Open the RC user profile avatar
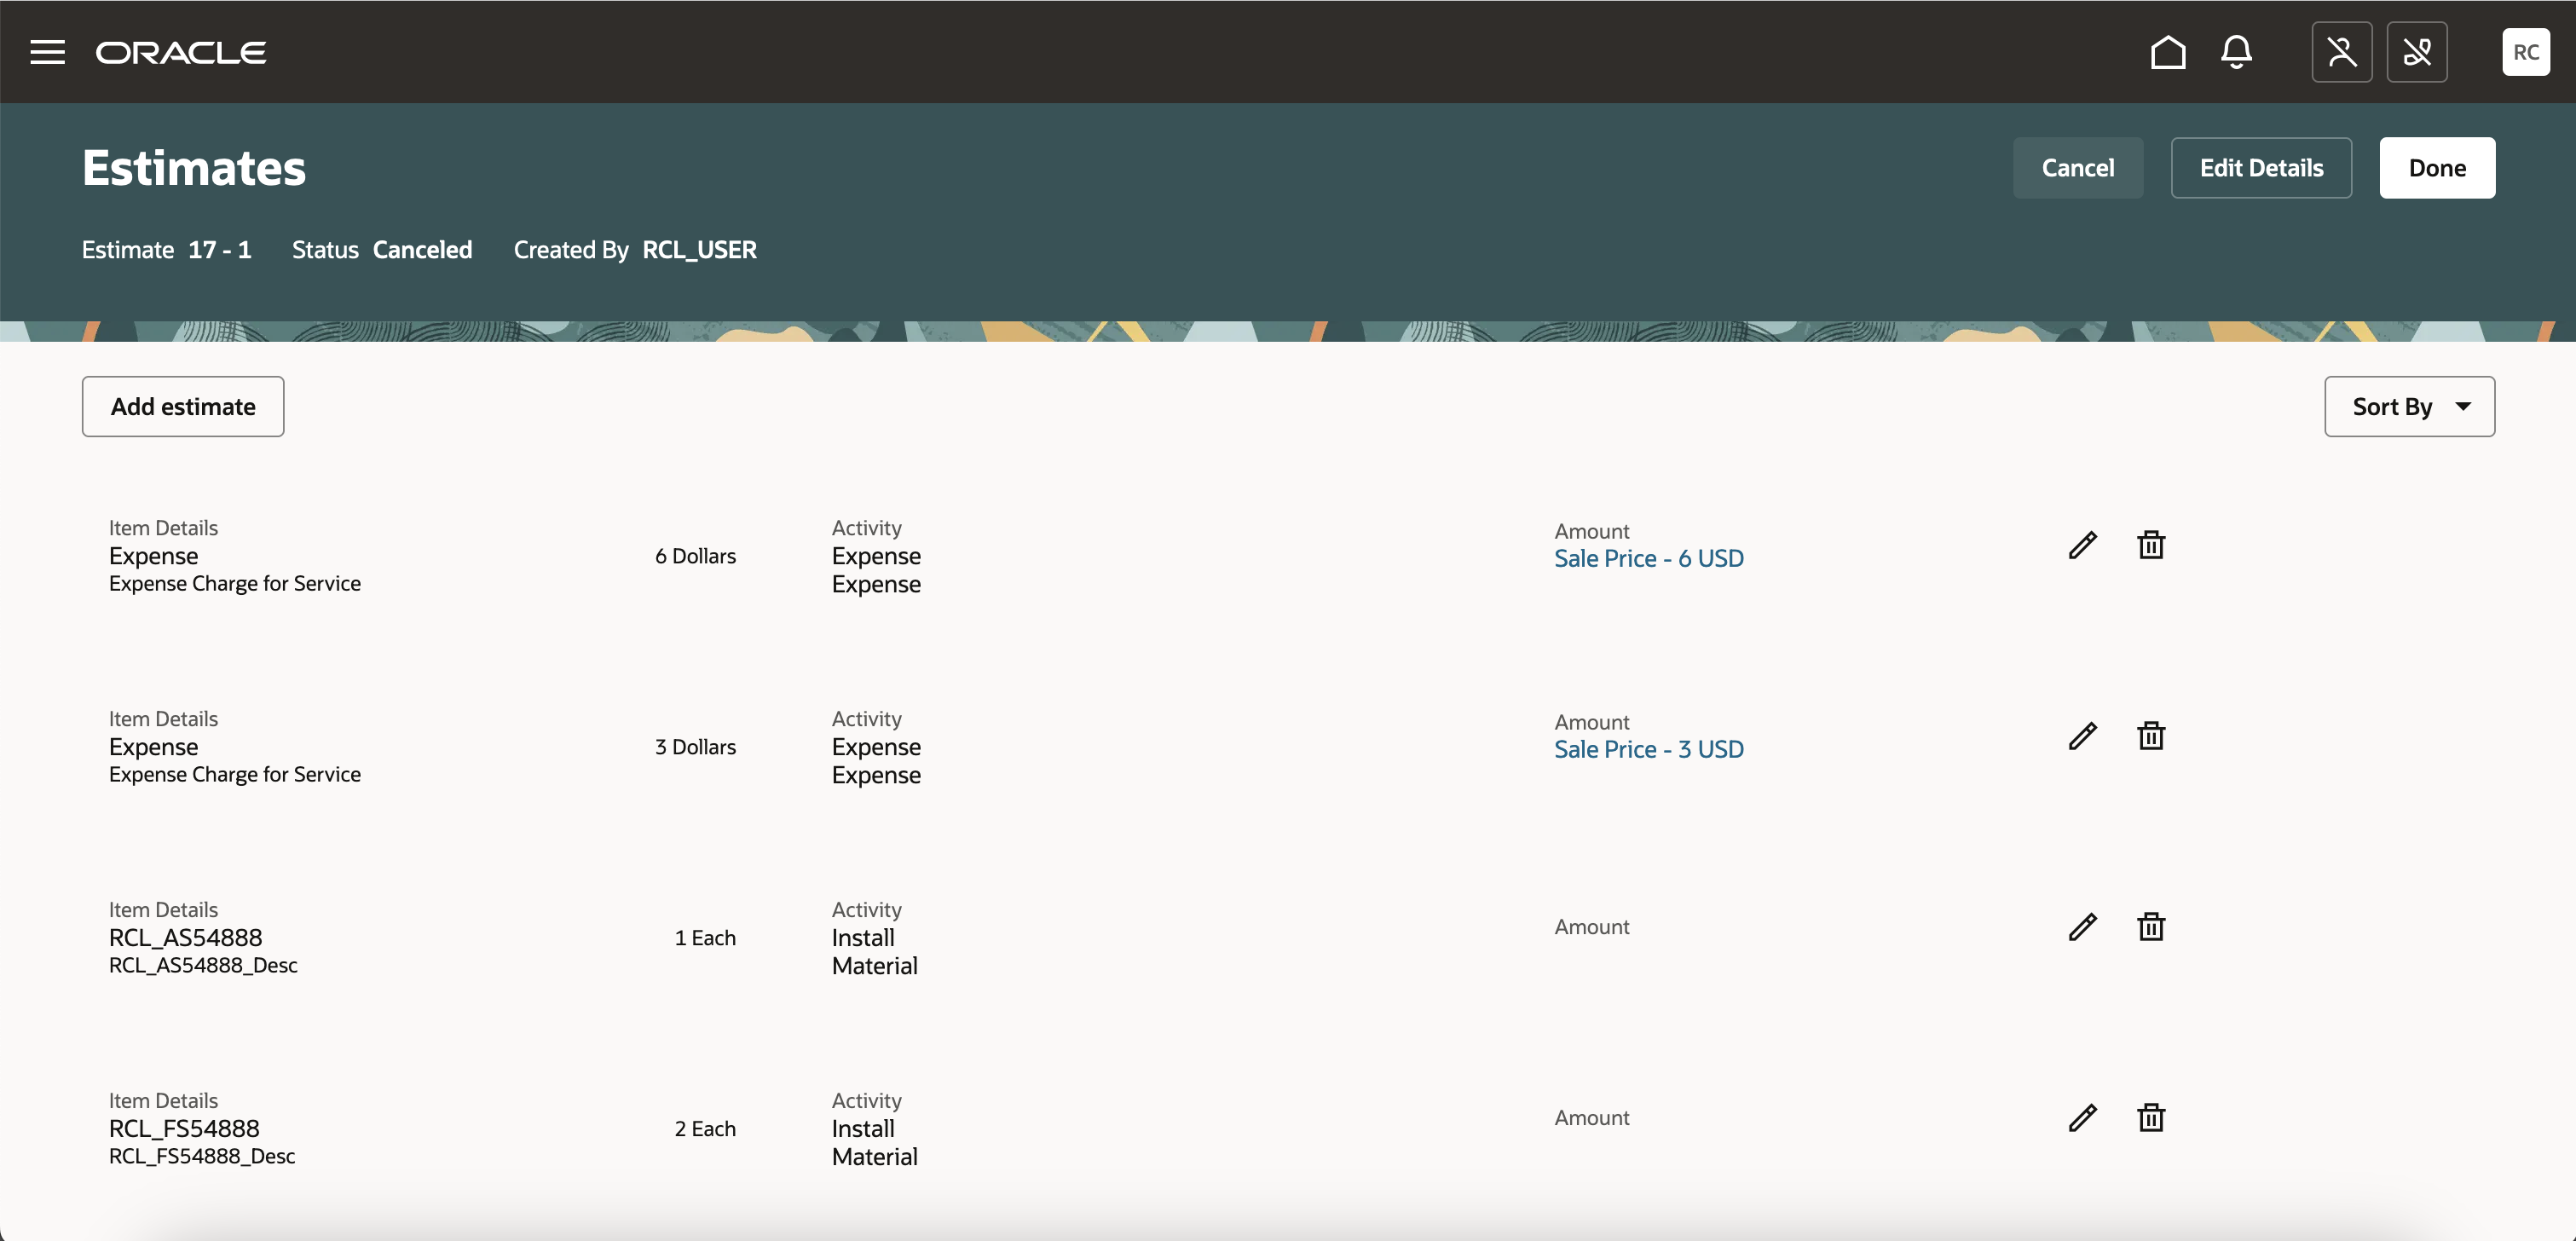2576x1241 pixels. (x=2525, y=52)
